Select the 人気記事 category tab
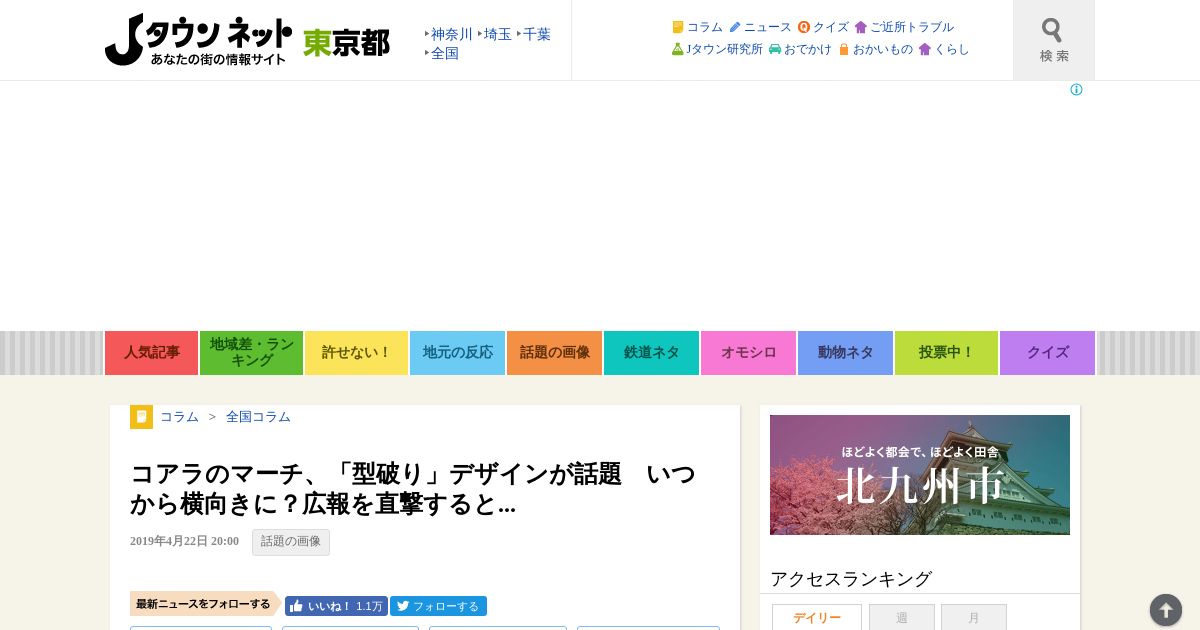1200x630 pixels. point(151,353)
